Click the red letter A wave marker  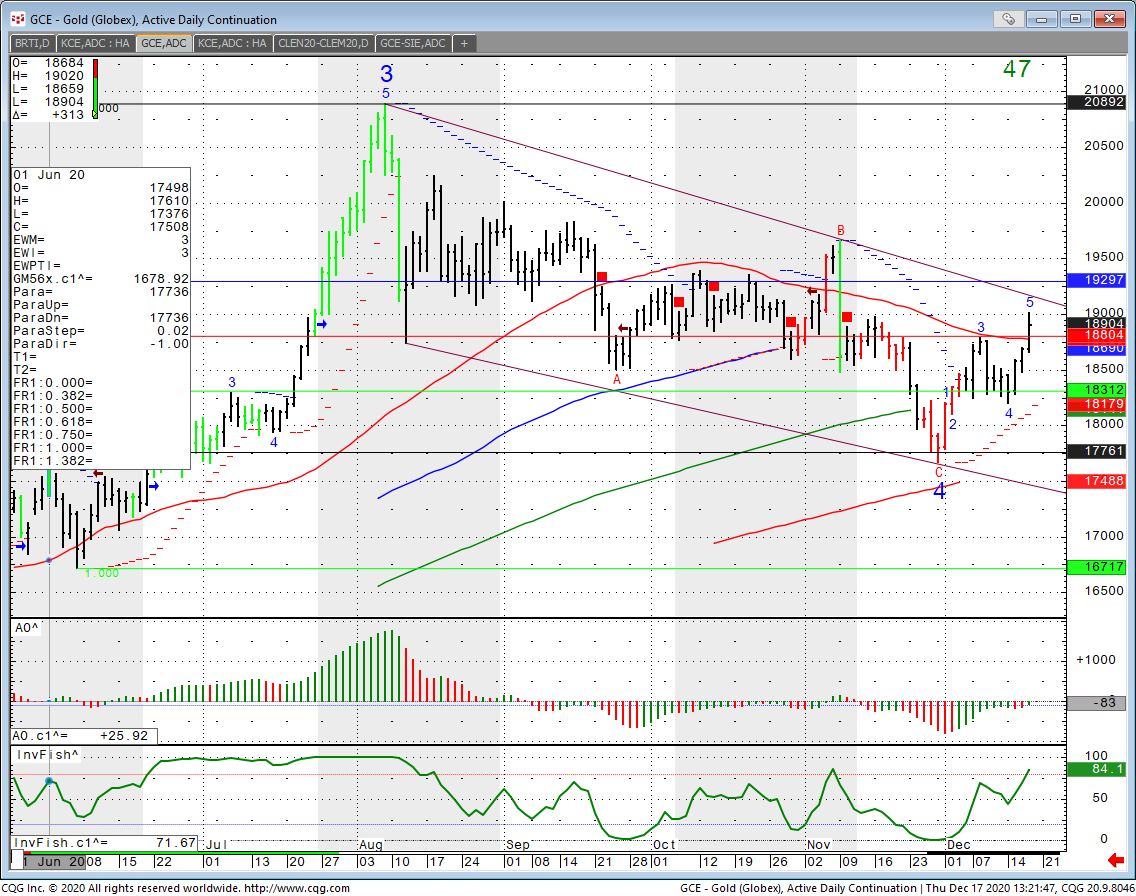(616, 380)
